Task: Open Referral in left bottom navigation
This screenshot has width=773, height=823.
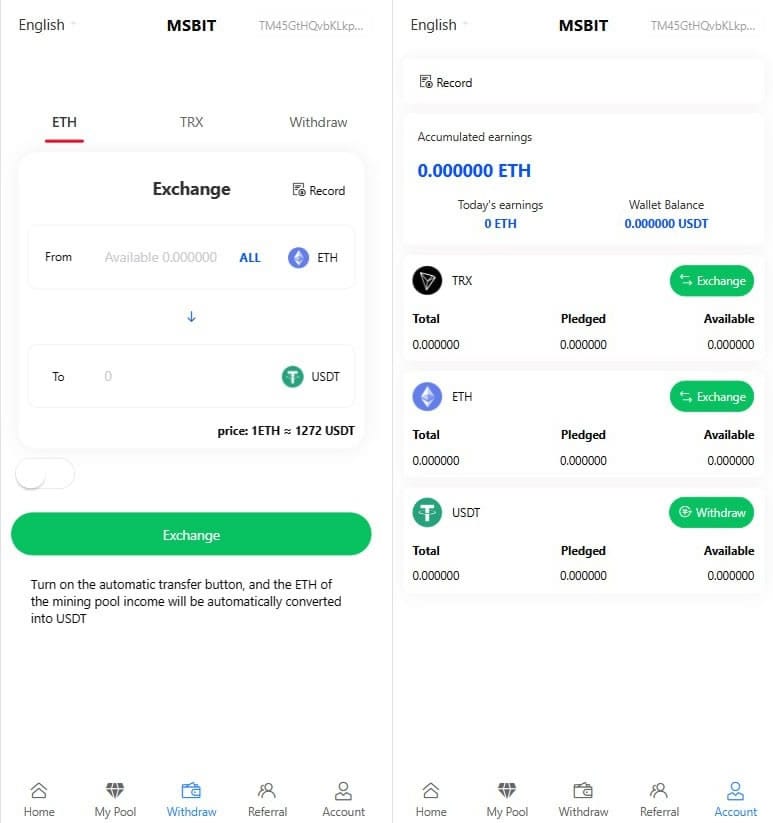Action: [267, 800]
